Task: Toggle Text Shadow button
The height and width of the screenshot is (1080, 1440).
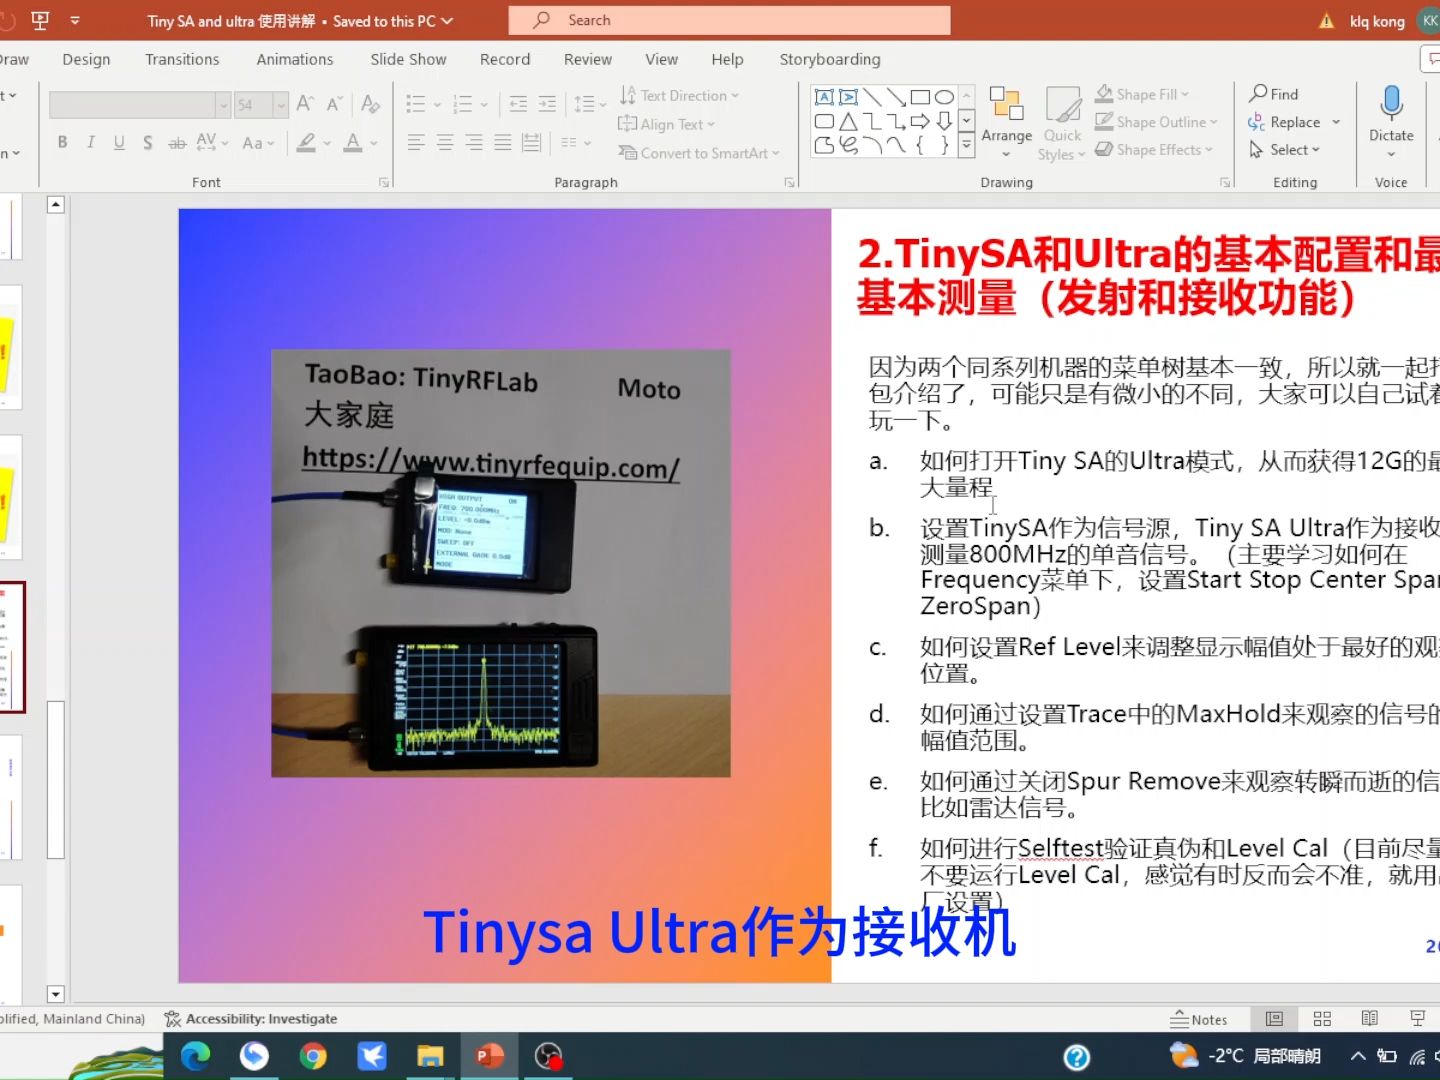Action: tap(148, 143)
